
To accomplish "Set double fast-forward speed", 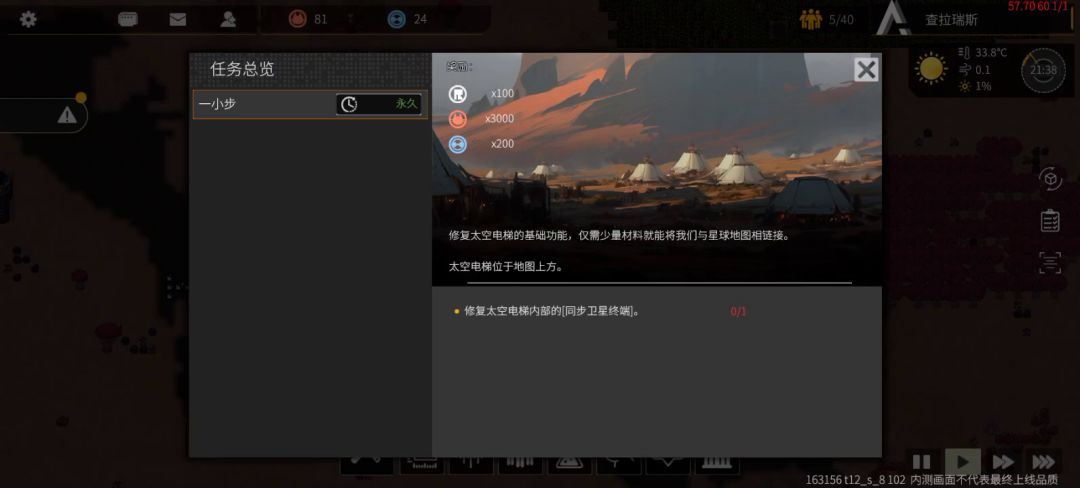I will click(x=1003, y=462).
